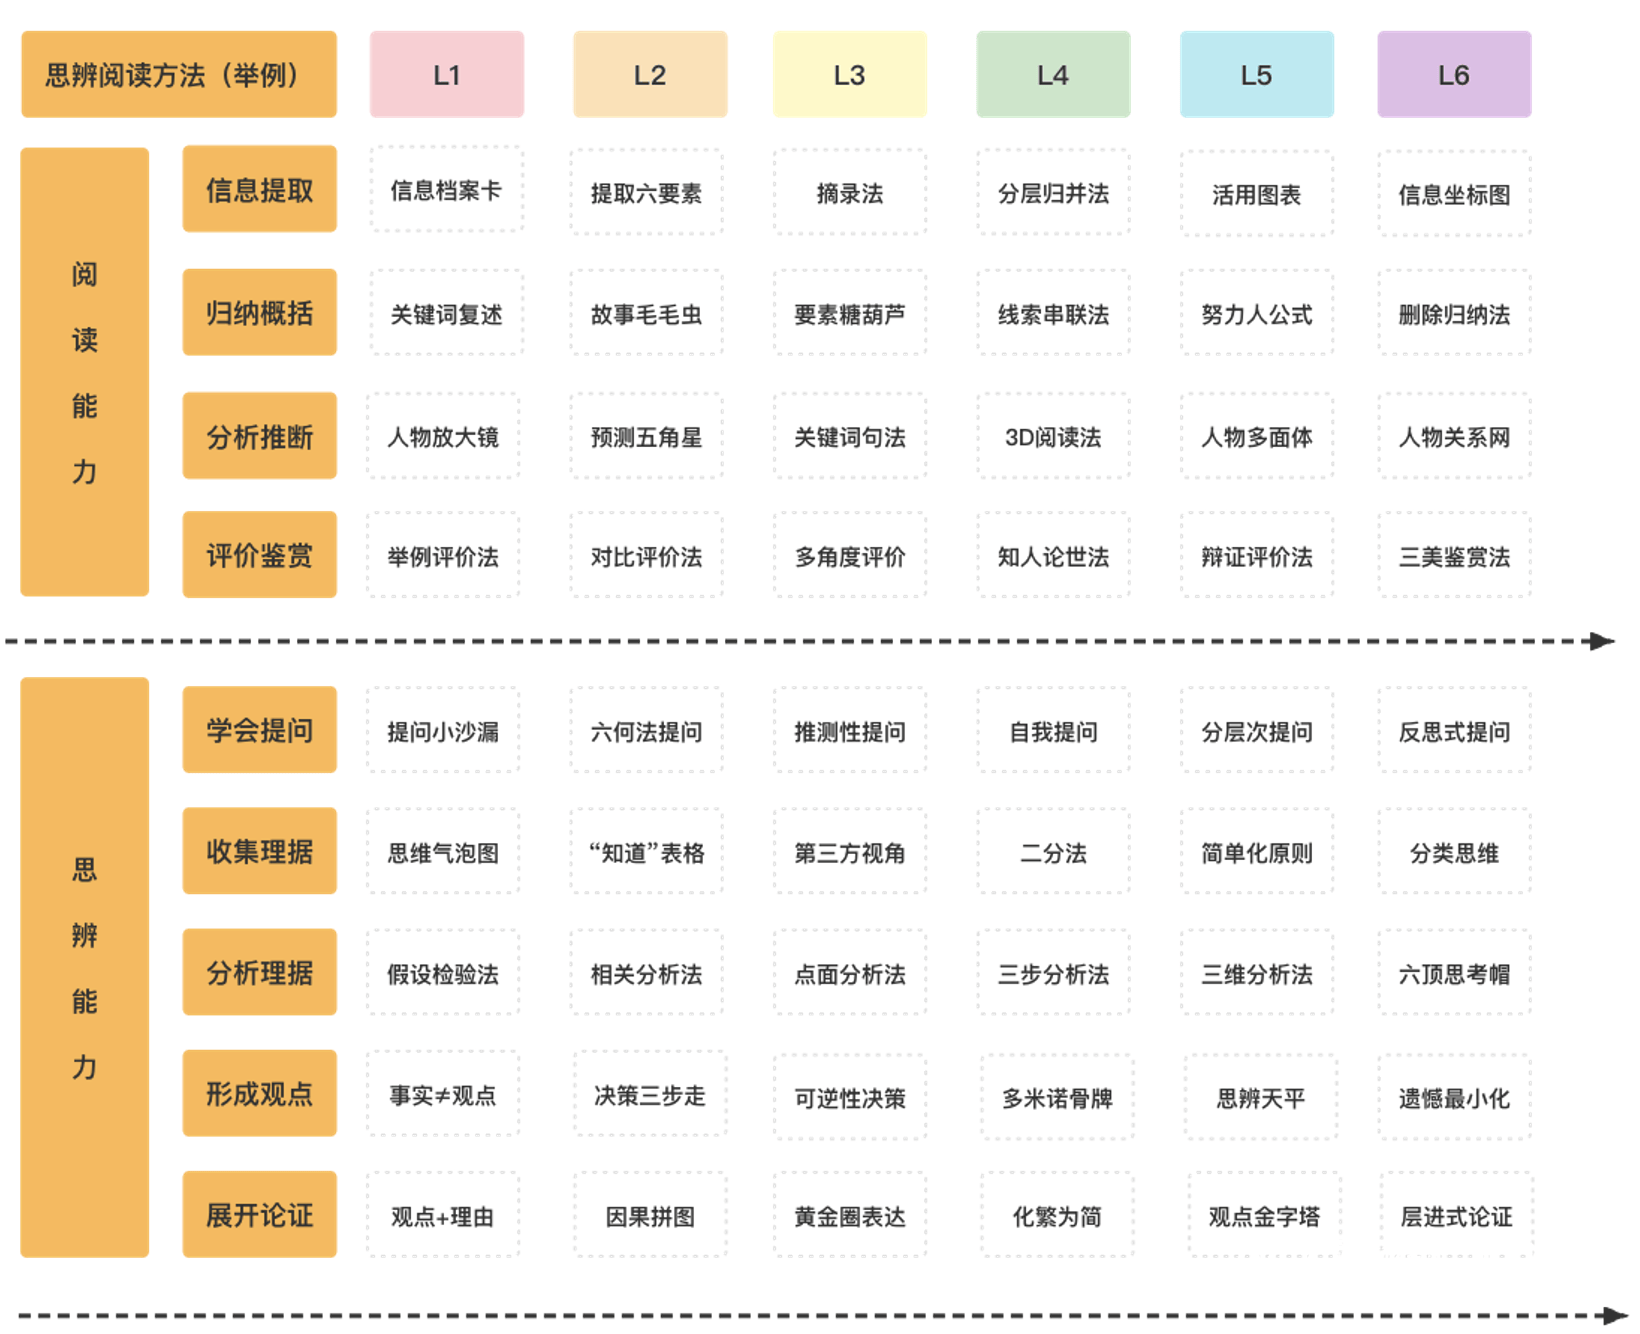Select the 二分法 cell

(x=1054, y=852)
